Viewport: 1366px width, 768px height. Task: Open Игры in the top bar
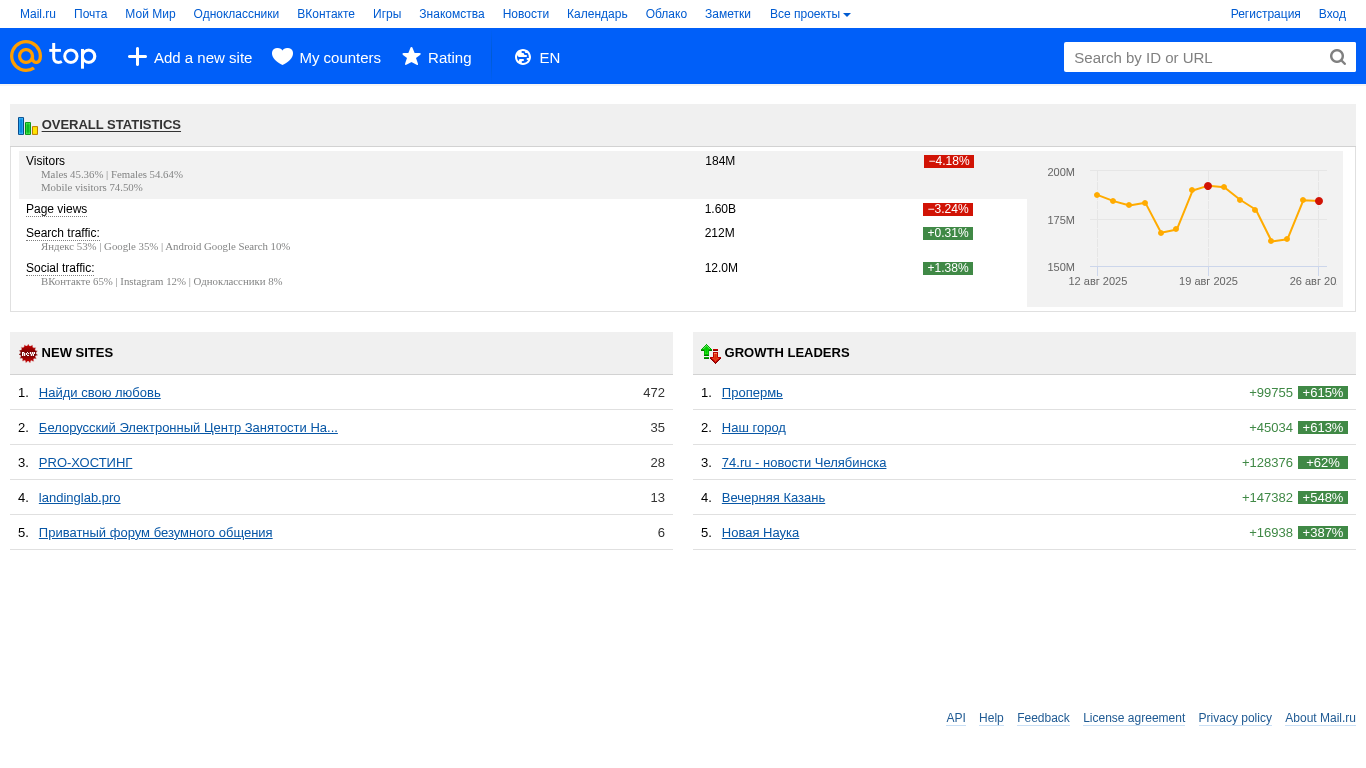387,14
